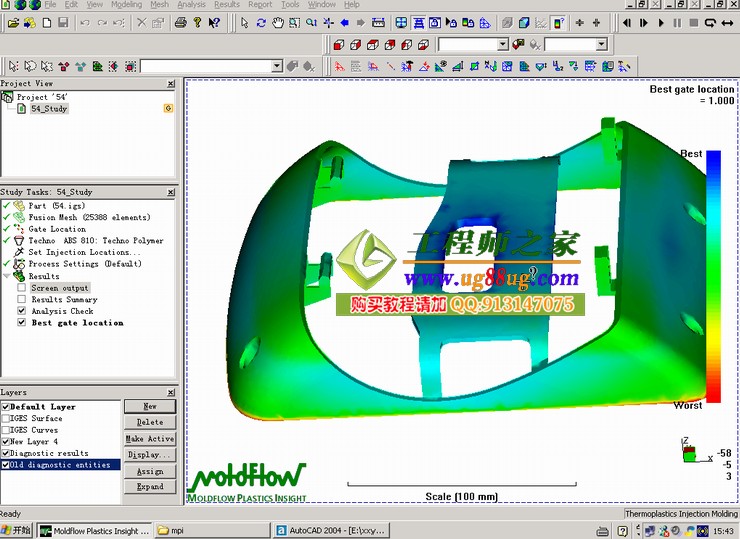
Task: Select the Pan hand tool
Action: click(x=278, y=23)
